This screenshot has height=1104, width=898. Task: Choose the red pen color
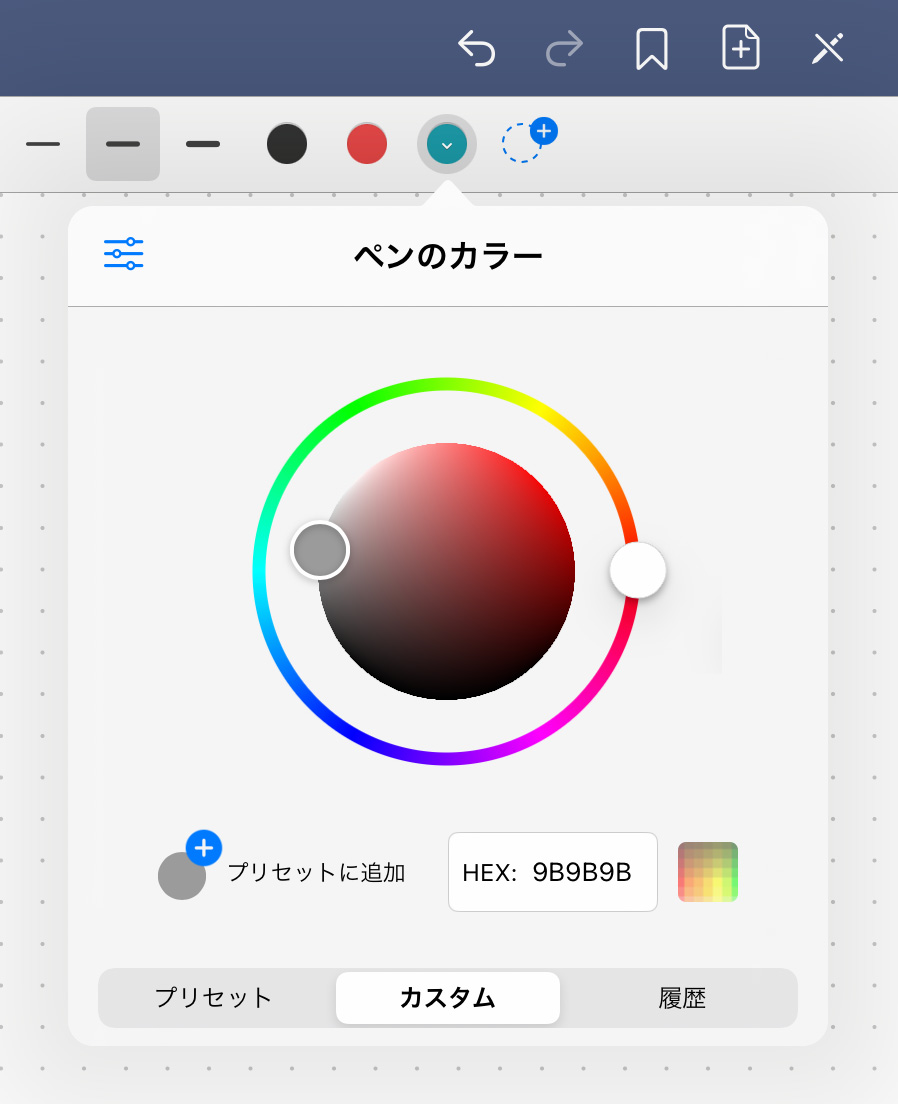[367, 144]
